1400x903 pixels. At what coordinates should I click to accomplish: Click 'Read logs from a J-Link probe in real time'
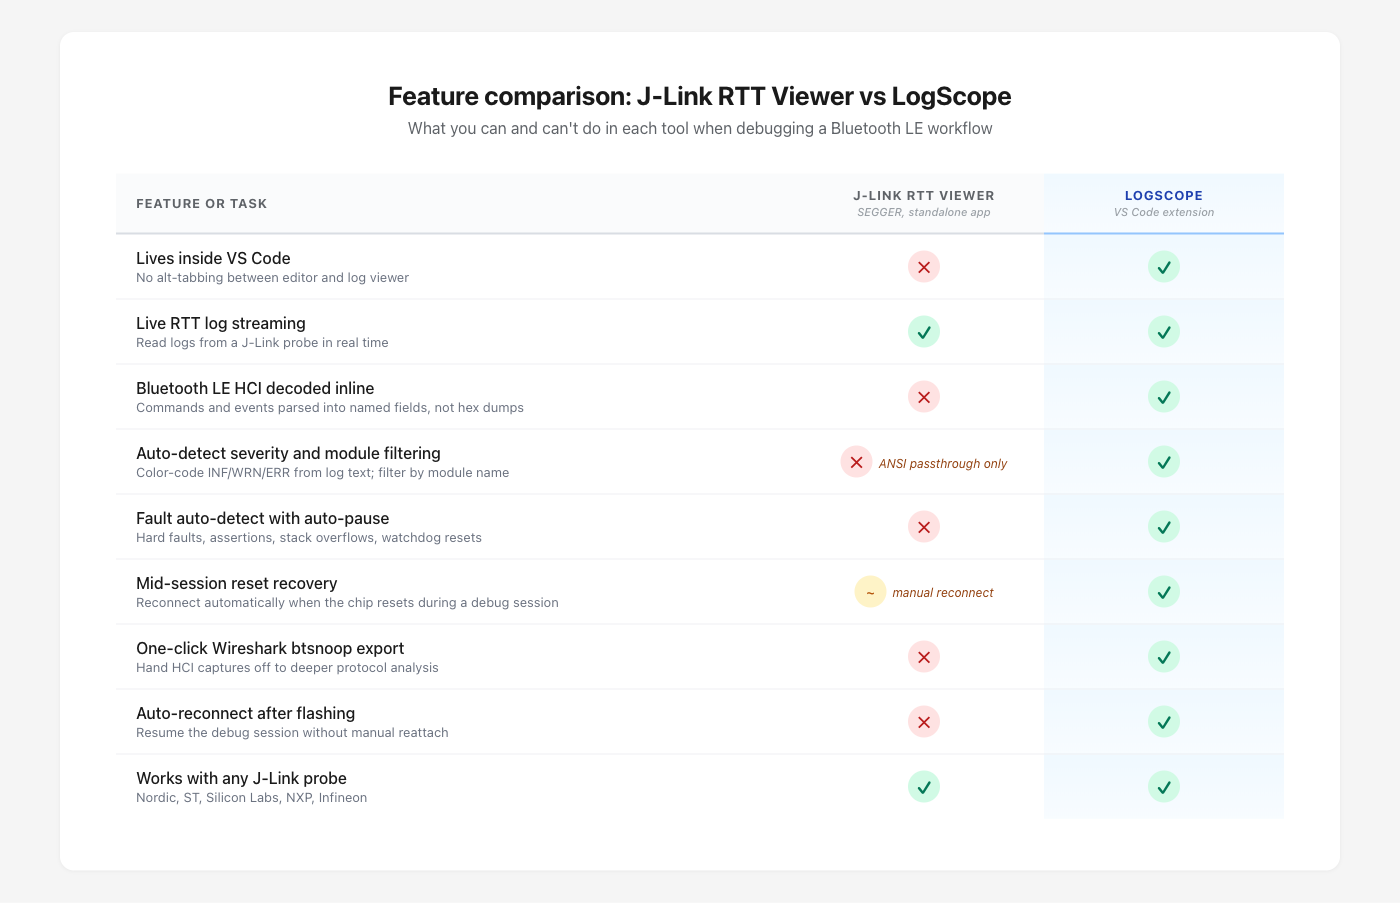(x=262, y=343)
